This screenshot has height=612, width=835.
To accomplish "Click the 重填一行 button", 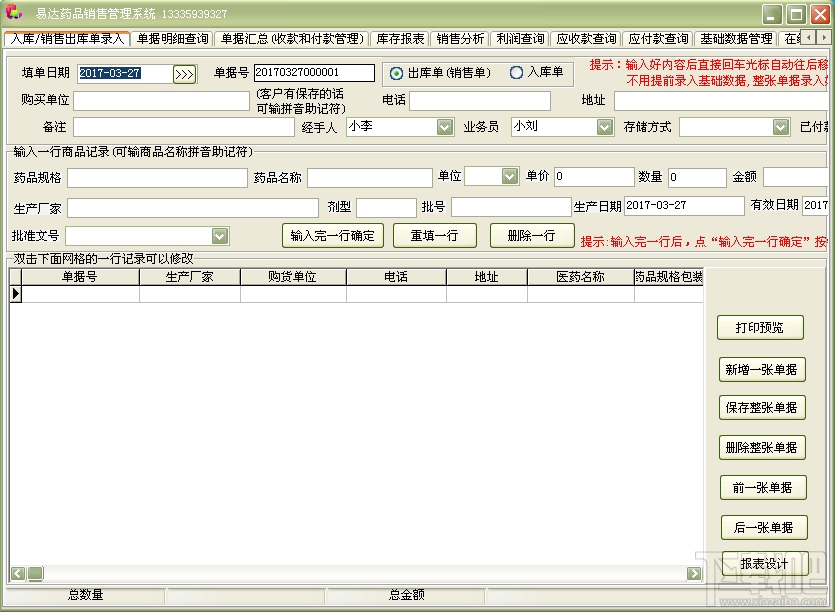I will [435, 235].
